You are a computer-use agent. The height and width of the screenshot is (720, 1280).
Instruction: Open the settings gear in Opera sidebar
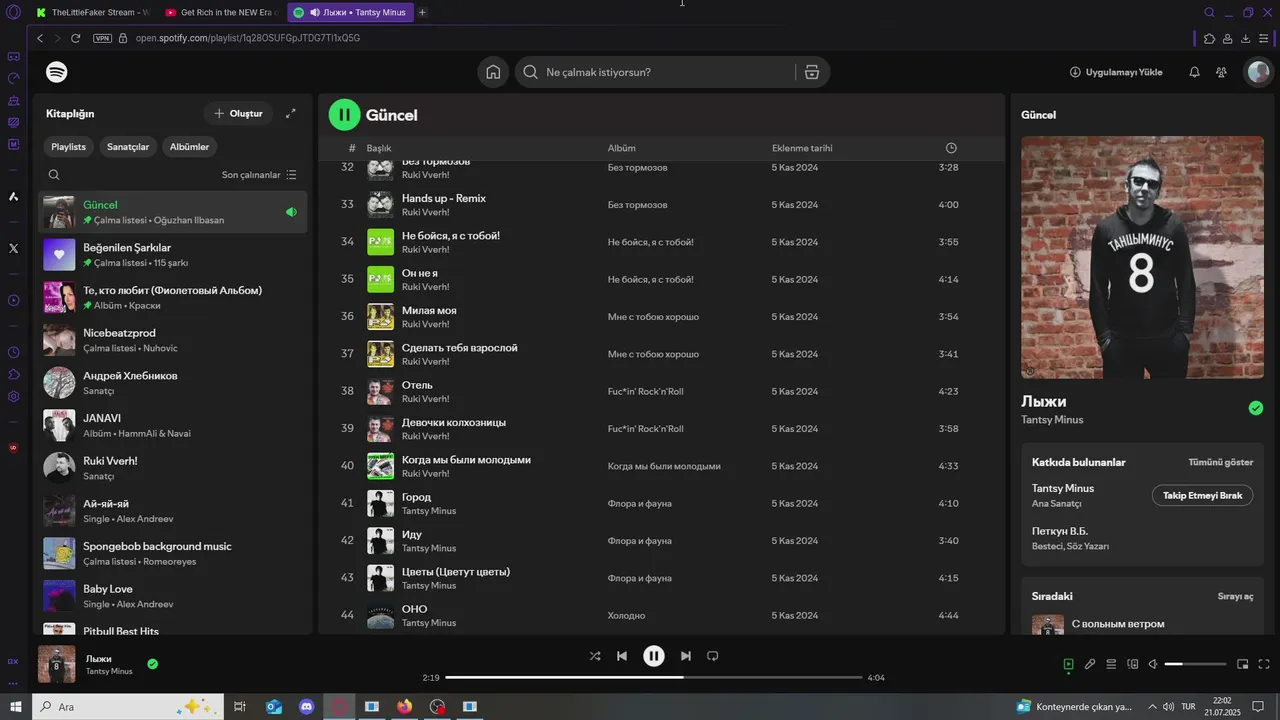[13, 396]
